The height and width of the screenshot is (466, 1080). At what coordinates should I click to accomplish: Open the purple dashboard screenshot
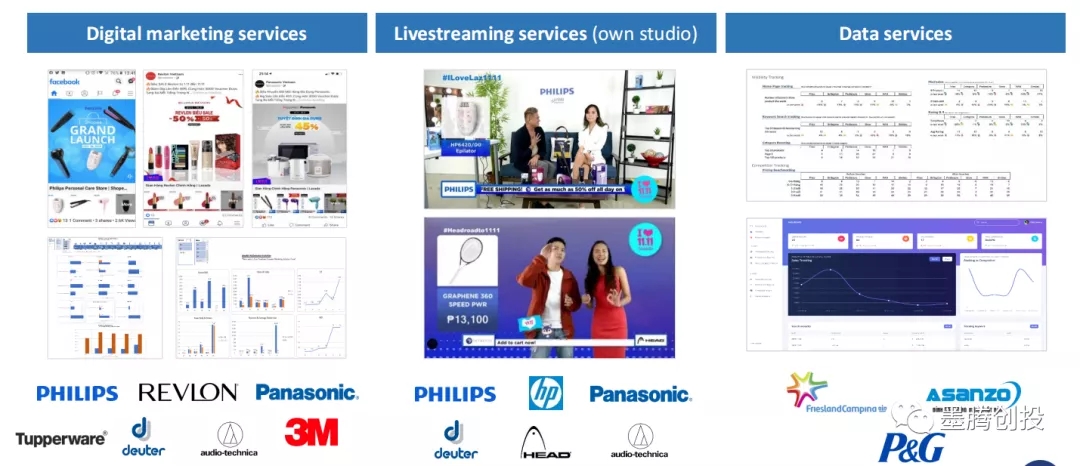tap(896, 284)
